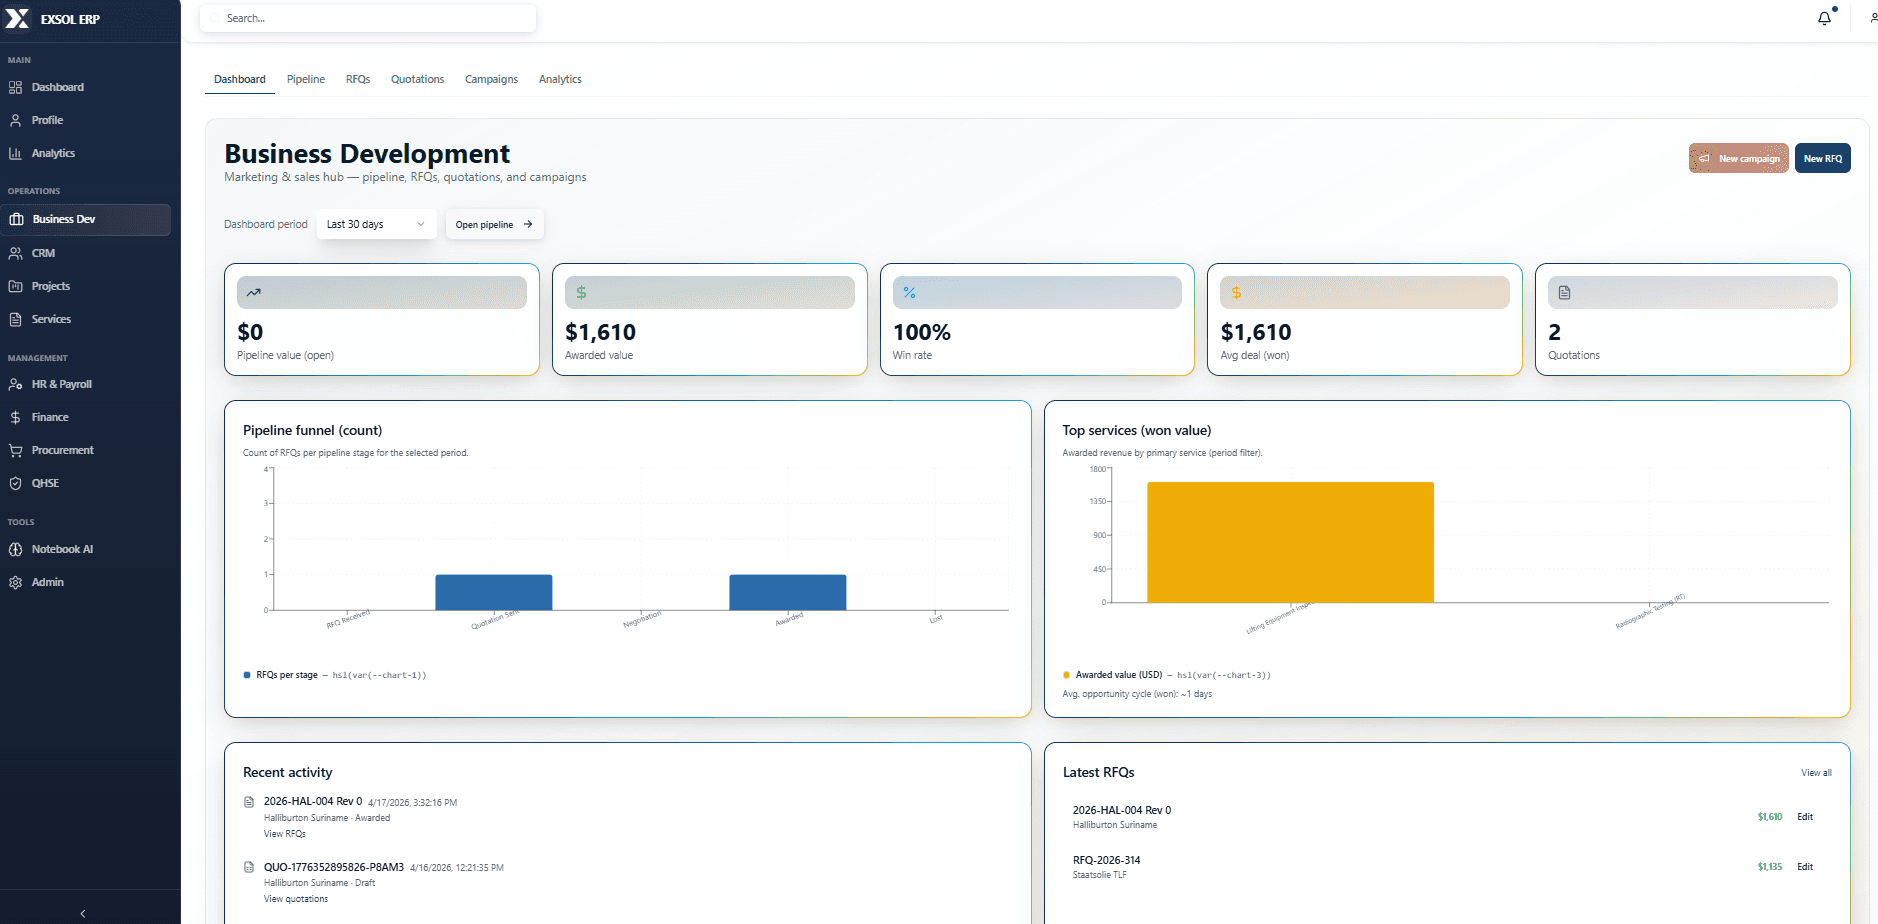Click the $1,135 amount for RFQ-2026-314
Screen dimensions: 1878x924
pos(1770,867)
